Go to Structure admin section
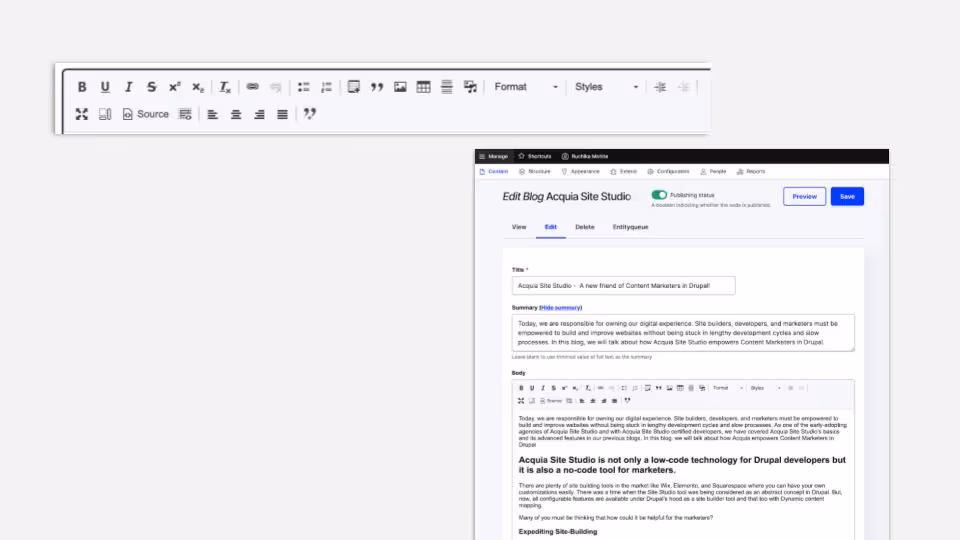Screen dimensions: 960x540 coord(534,171)
